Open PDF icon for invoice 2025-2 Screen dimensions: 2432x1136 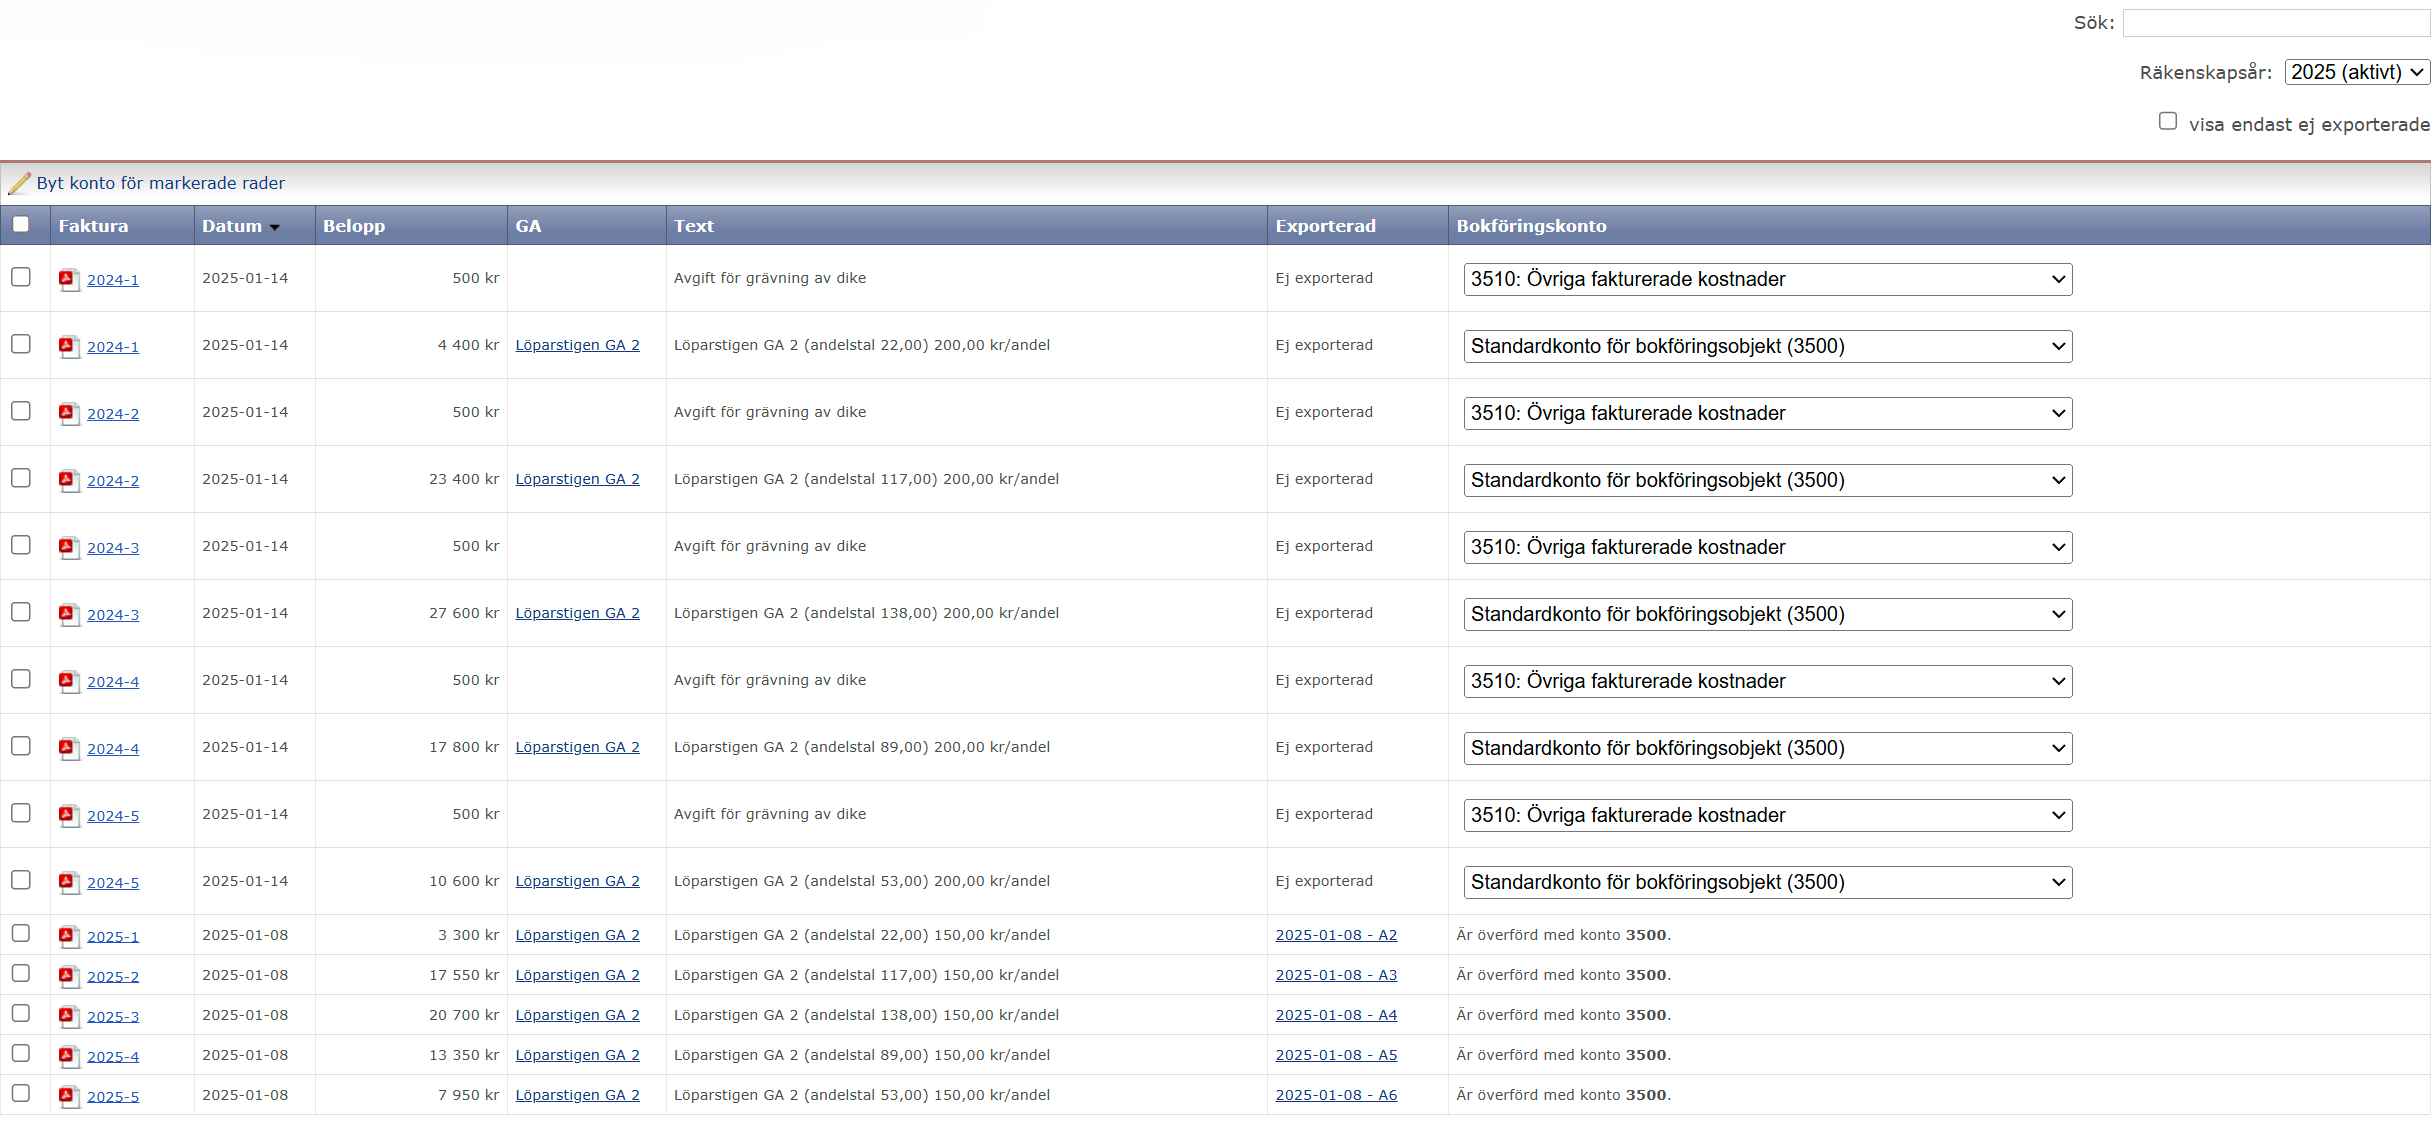[68, 976]
